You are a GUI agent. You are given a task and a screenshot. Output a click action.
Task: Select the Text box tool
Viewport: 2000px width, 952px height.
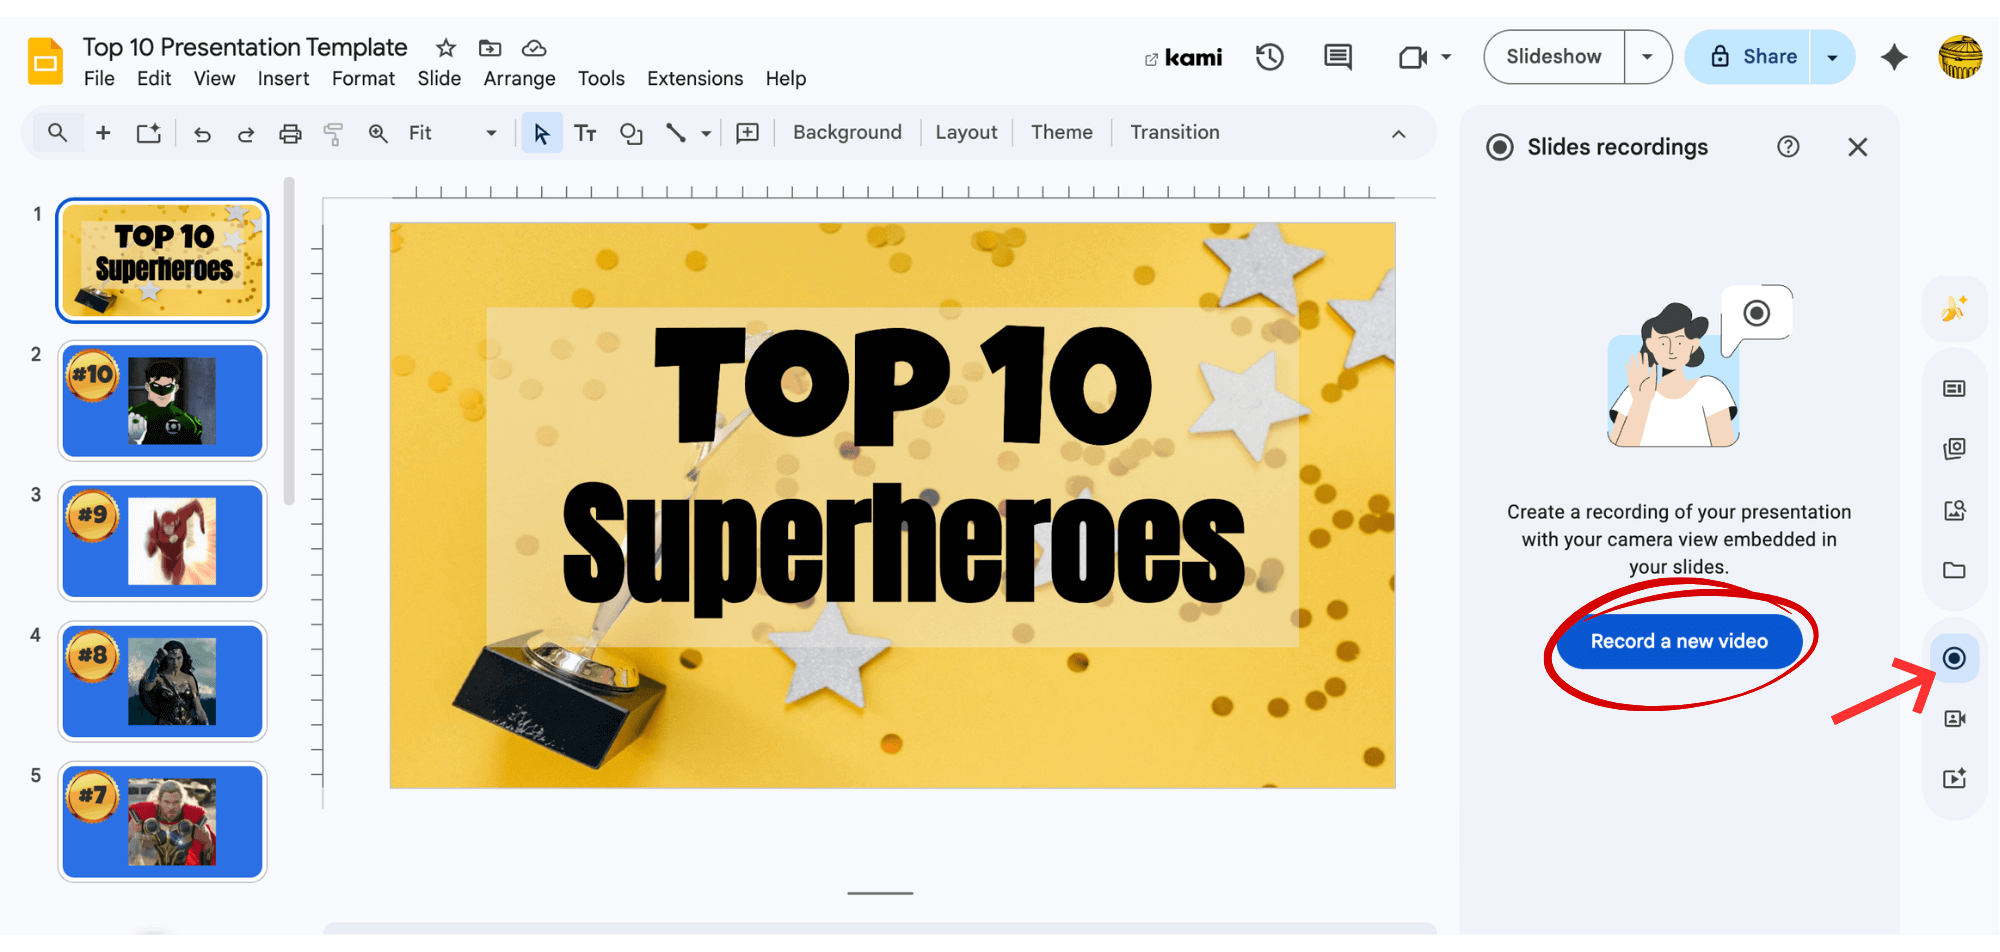tap(585, 134)
